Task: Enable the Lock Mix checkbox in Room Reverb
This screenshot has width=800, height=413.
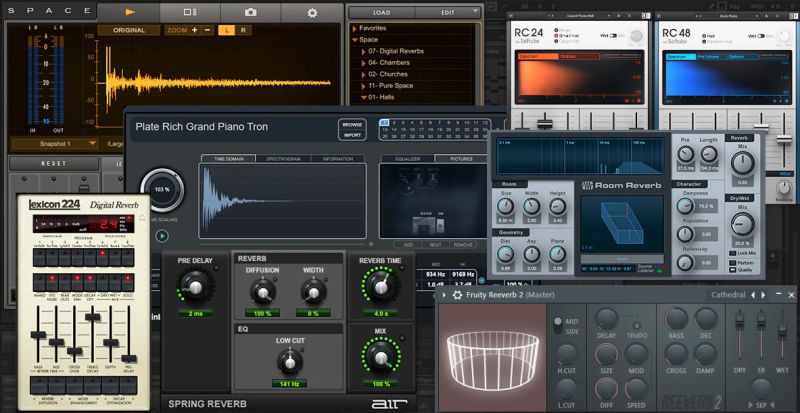Action: (x=733, y=253)
